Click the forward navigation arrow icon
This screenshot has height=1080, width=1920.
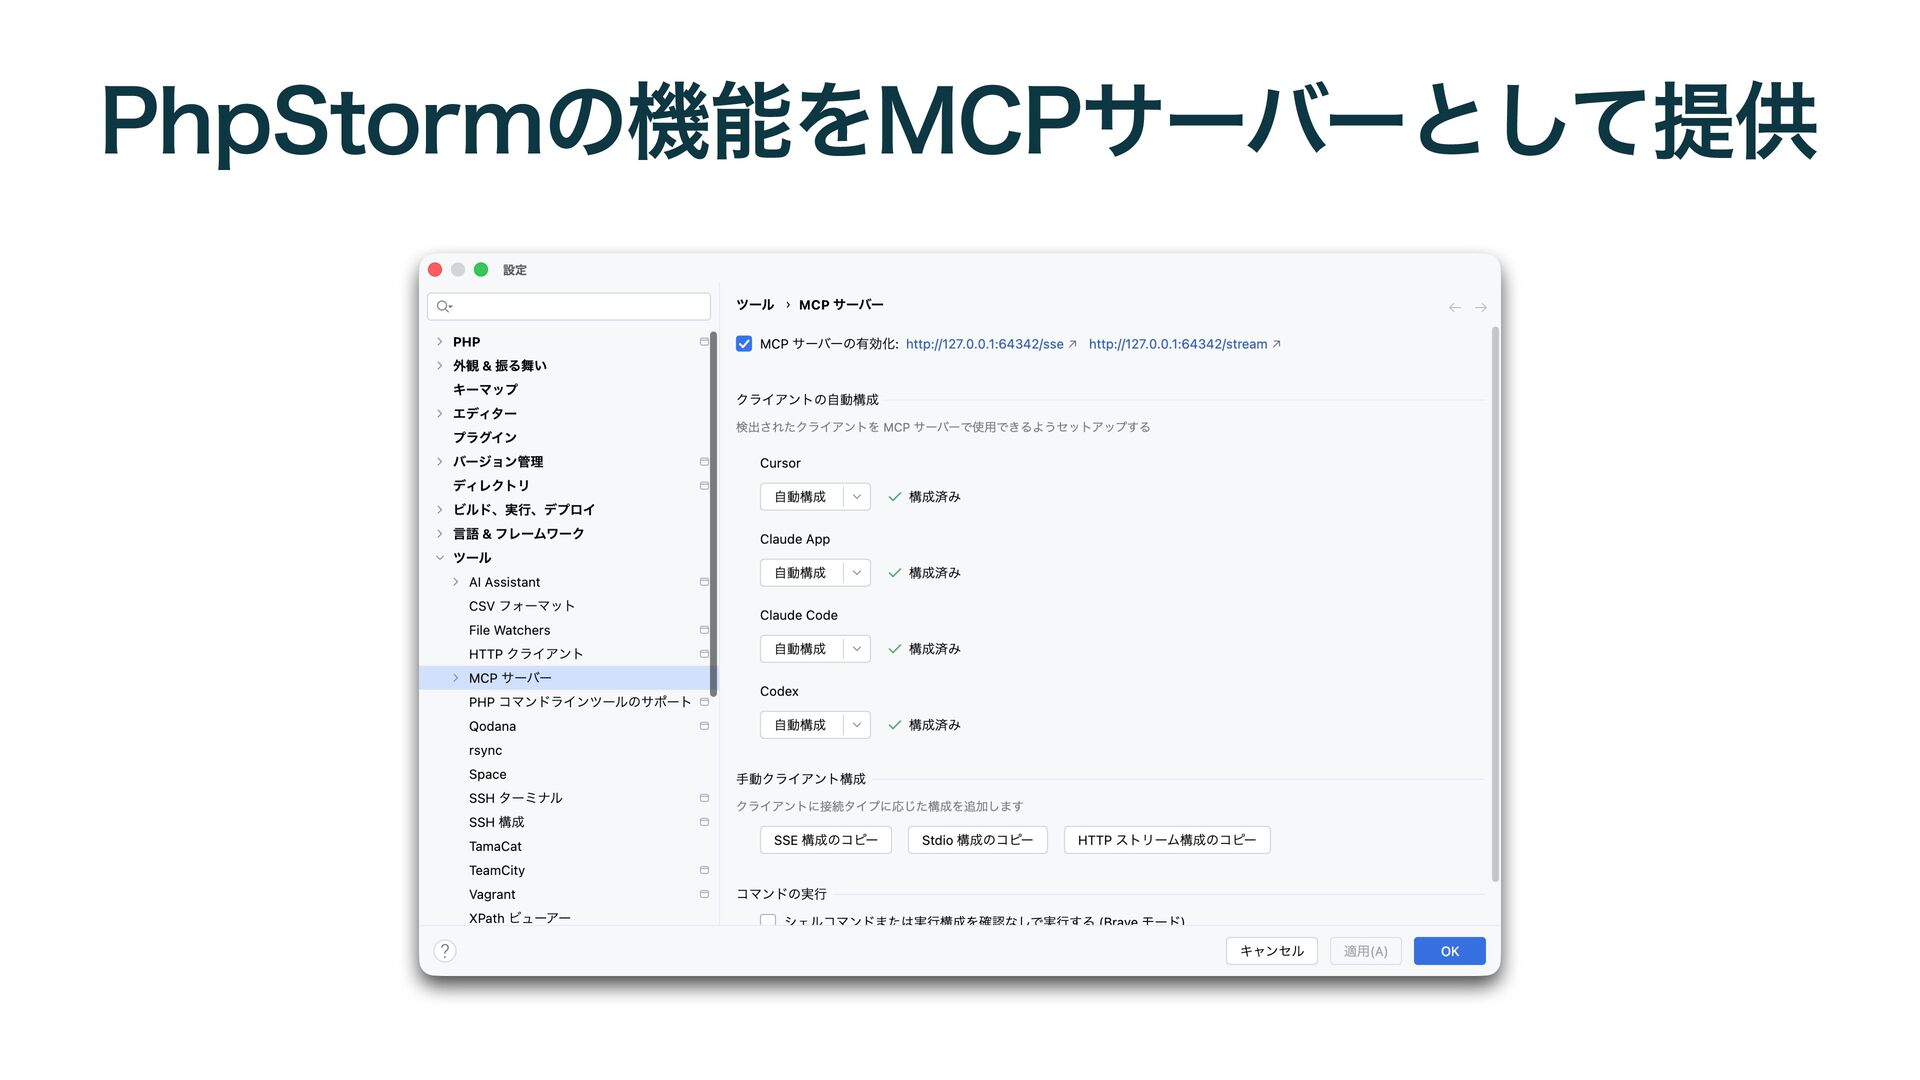(x=1481, y=308)
